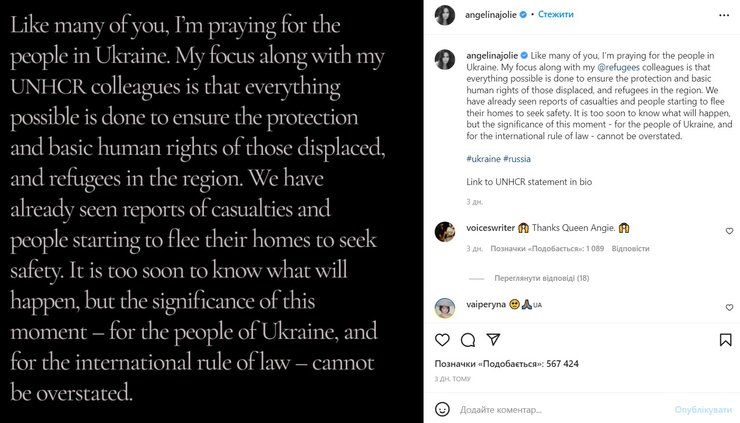Screen dimensions: 740x423
Task: Click angelinajolie's header profile avatar
Action: [445, 15]
